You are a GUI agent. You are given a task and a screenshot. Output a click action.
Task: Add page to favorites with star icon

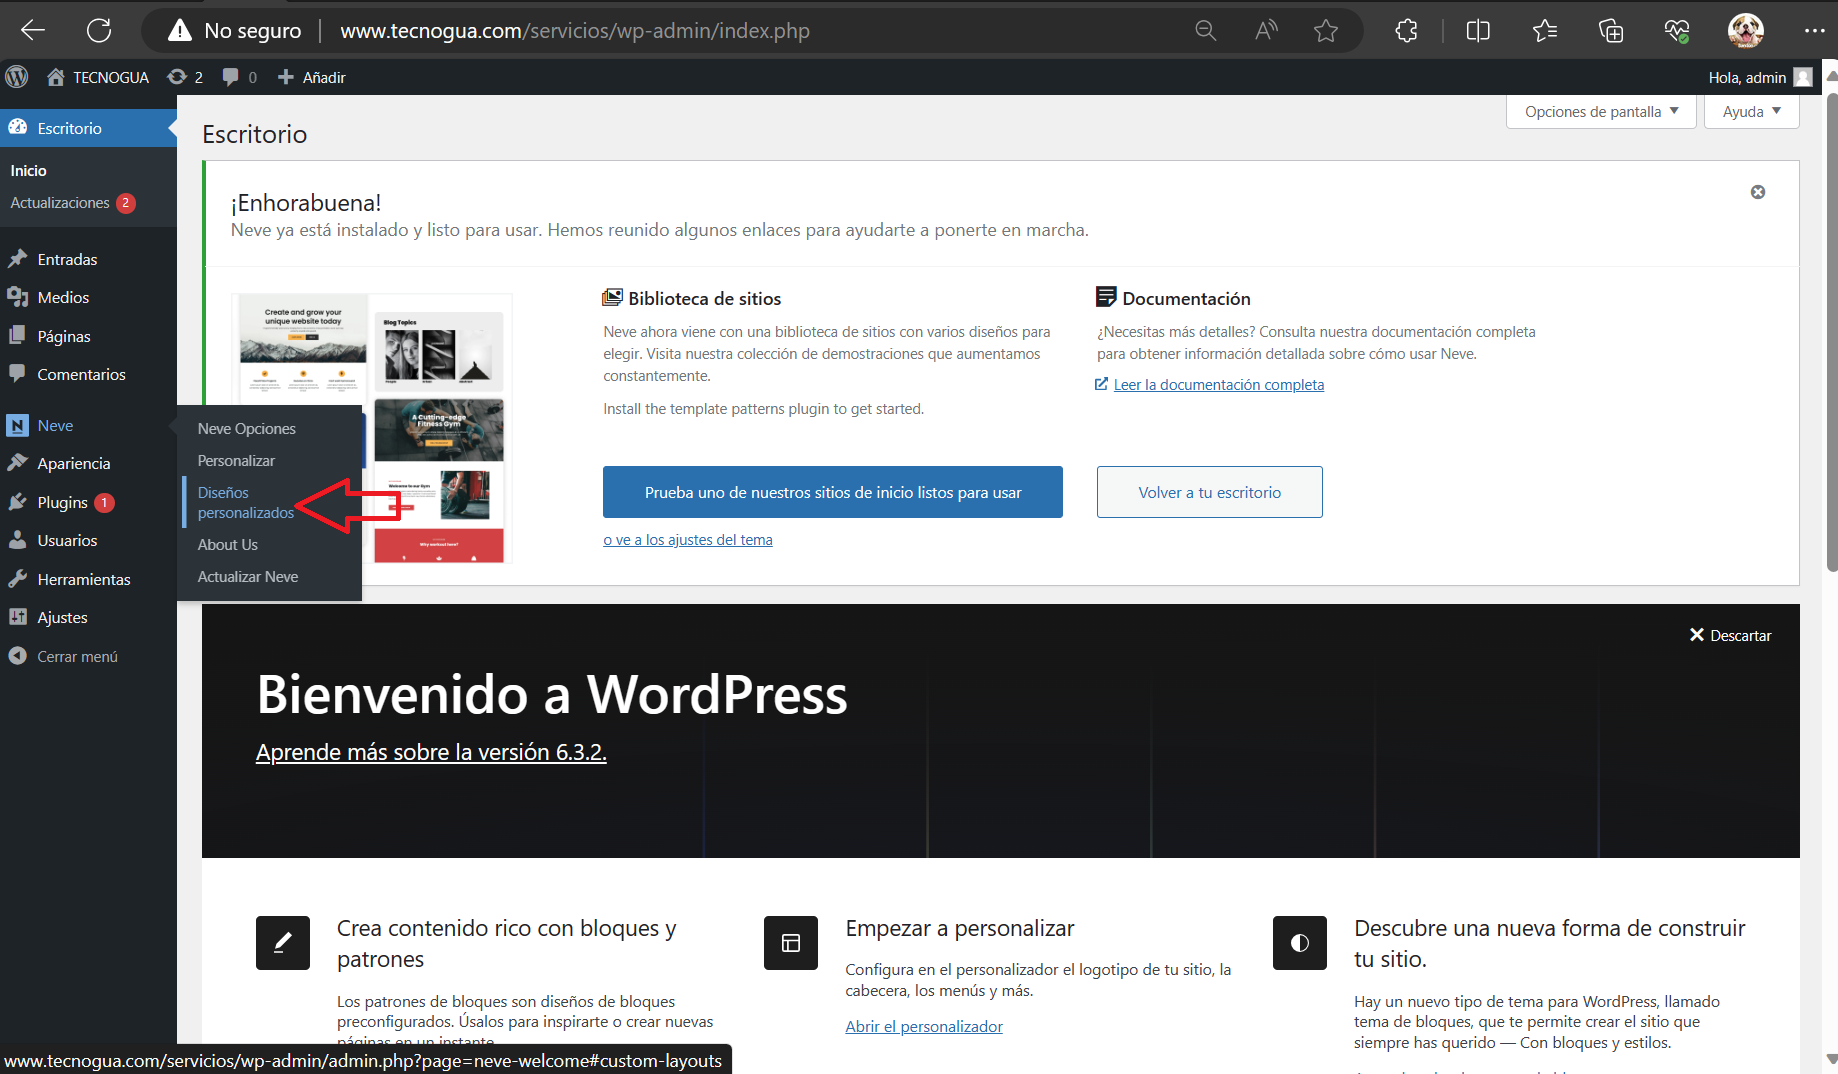point(1326,30)
